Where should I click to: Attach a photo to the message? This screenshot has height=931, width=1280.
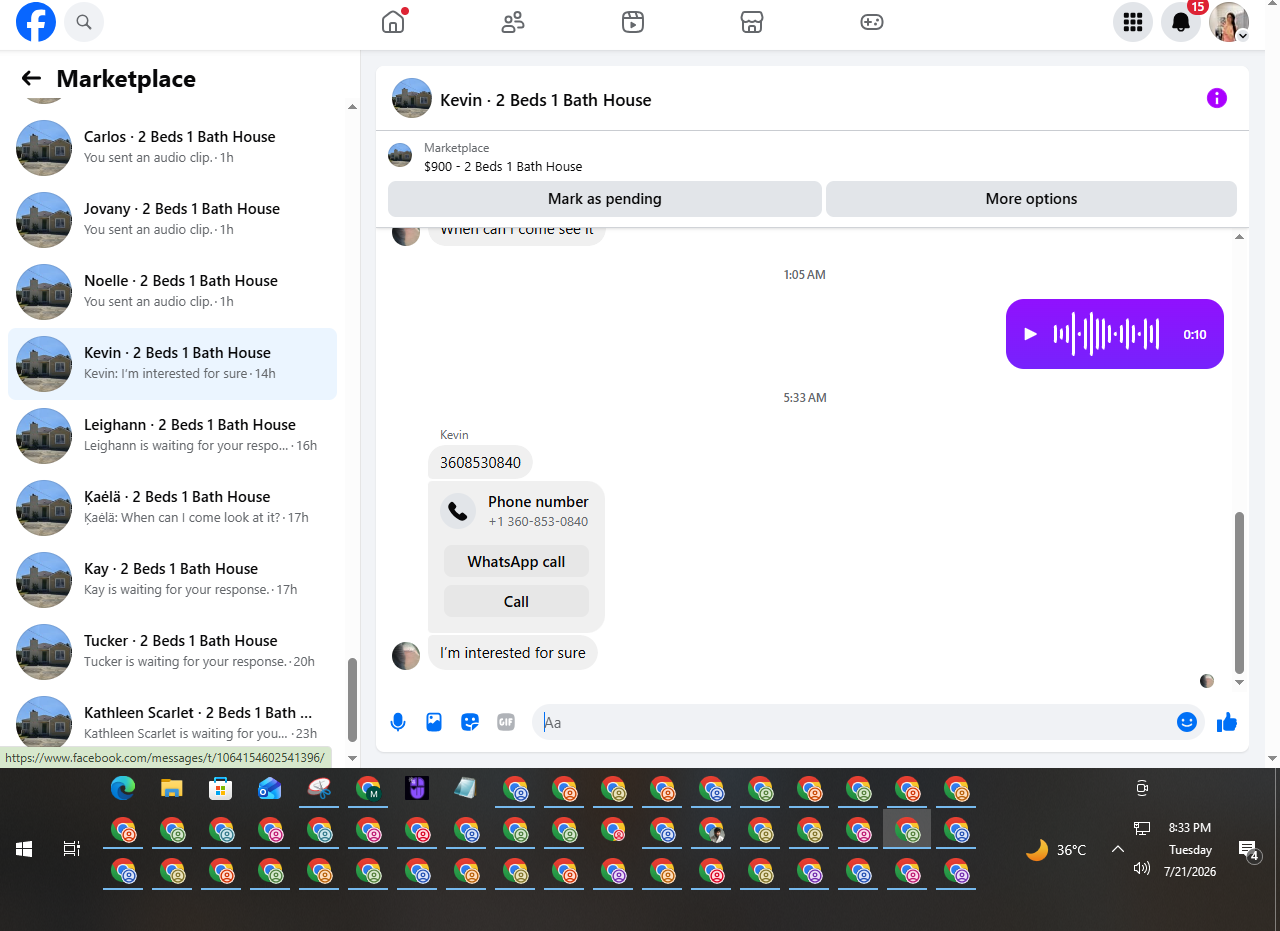point(434,722)
